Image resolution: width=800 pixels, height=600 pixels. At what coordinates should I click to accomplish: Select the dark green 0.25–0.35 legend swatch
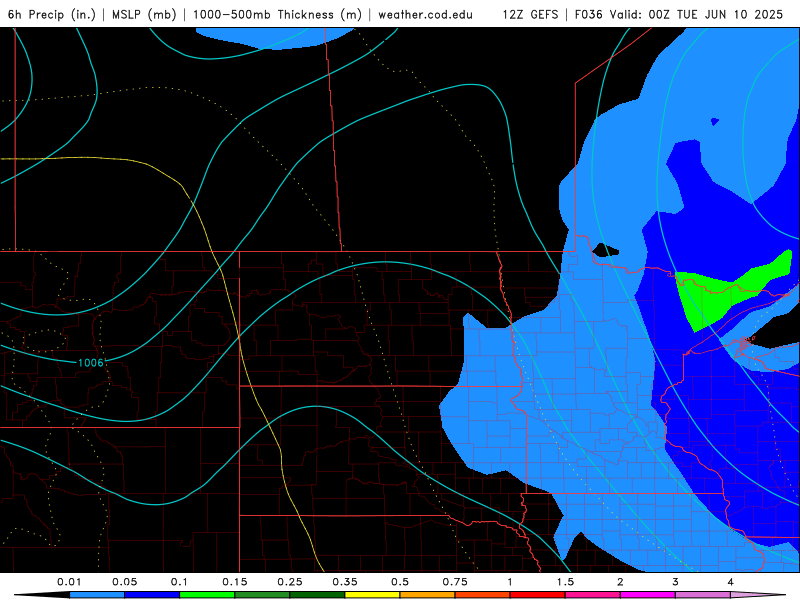(317, 595)
